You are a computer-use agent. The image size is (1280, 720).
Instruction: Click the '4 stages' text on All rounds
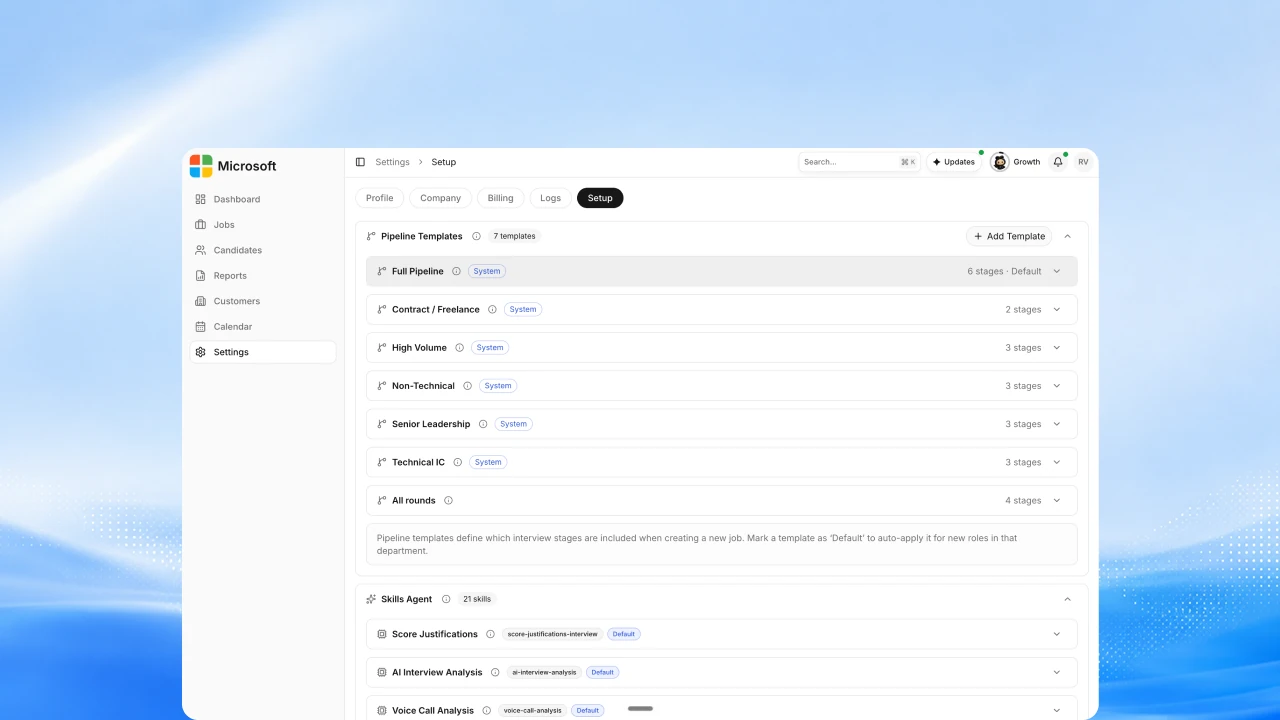(x=1023, y=501)
